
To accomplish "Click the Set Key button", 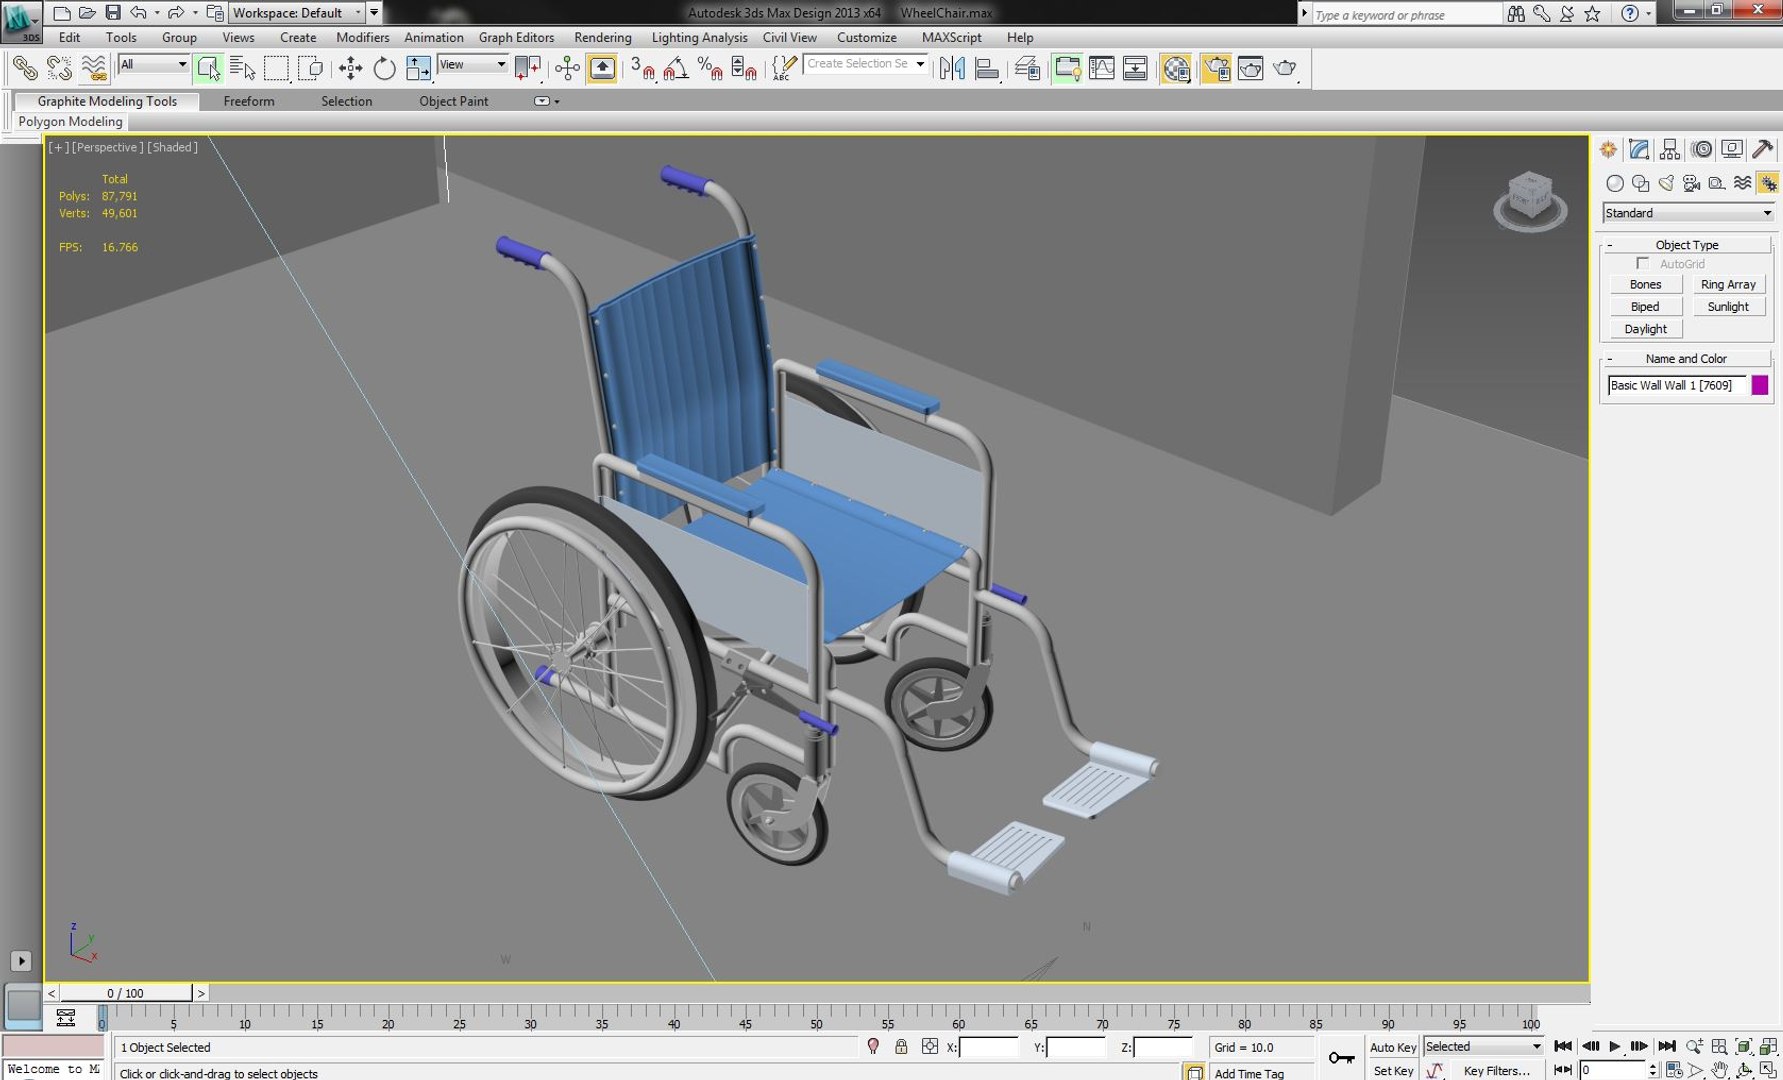I will pyautogui.click(x=1392, y=1070).
